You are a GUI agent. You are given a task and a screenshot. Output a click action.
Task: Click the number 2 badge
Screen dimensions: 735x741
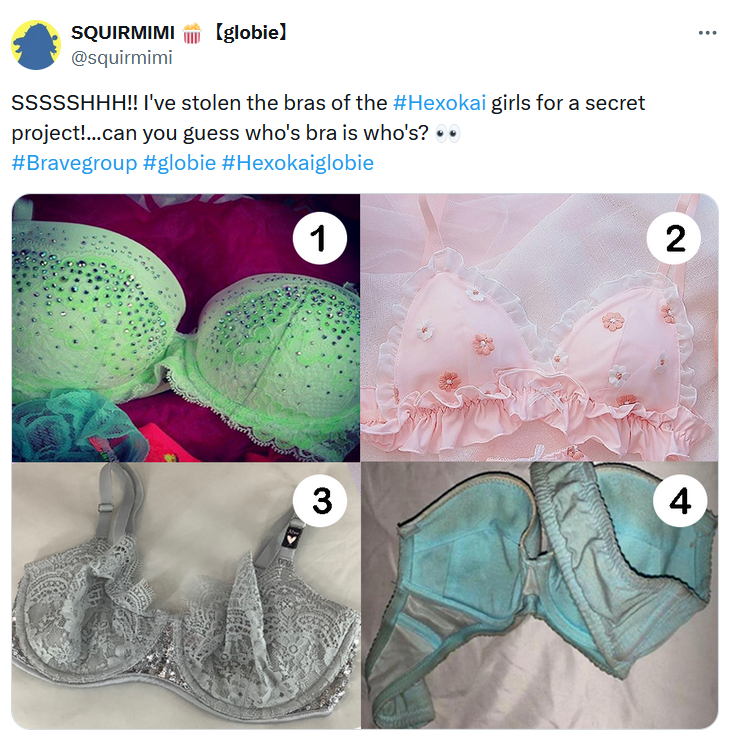tap(674, 238)
